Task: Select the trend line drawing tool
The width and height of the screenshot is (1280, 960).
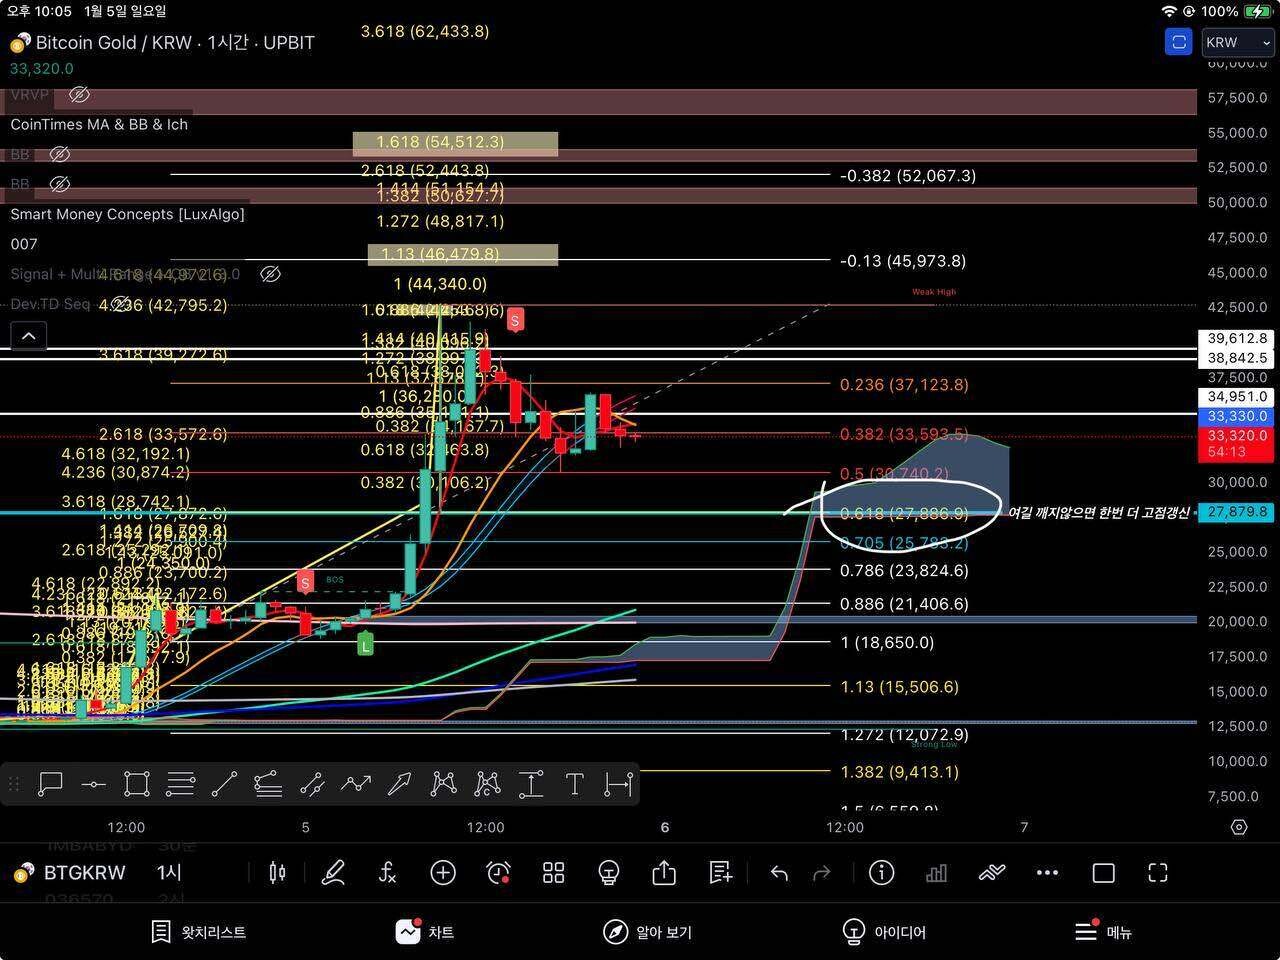Action: (x=224, y=784)
